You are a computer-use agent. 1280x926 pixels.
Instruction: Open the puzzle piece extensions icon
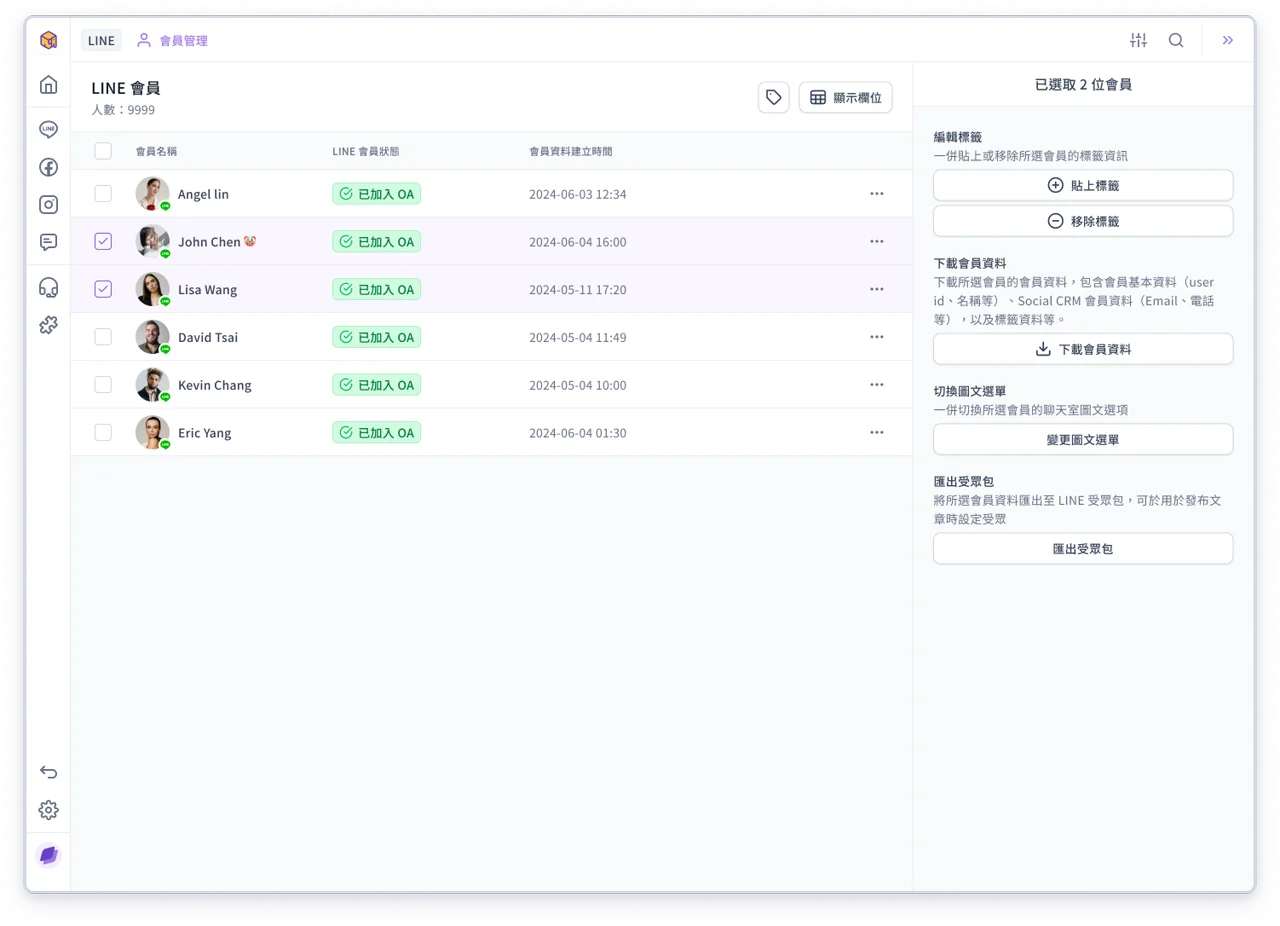pyautogui.click(x=48, y=324)
